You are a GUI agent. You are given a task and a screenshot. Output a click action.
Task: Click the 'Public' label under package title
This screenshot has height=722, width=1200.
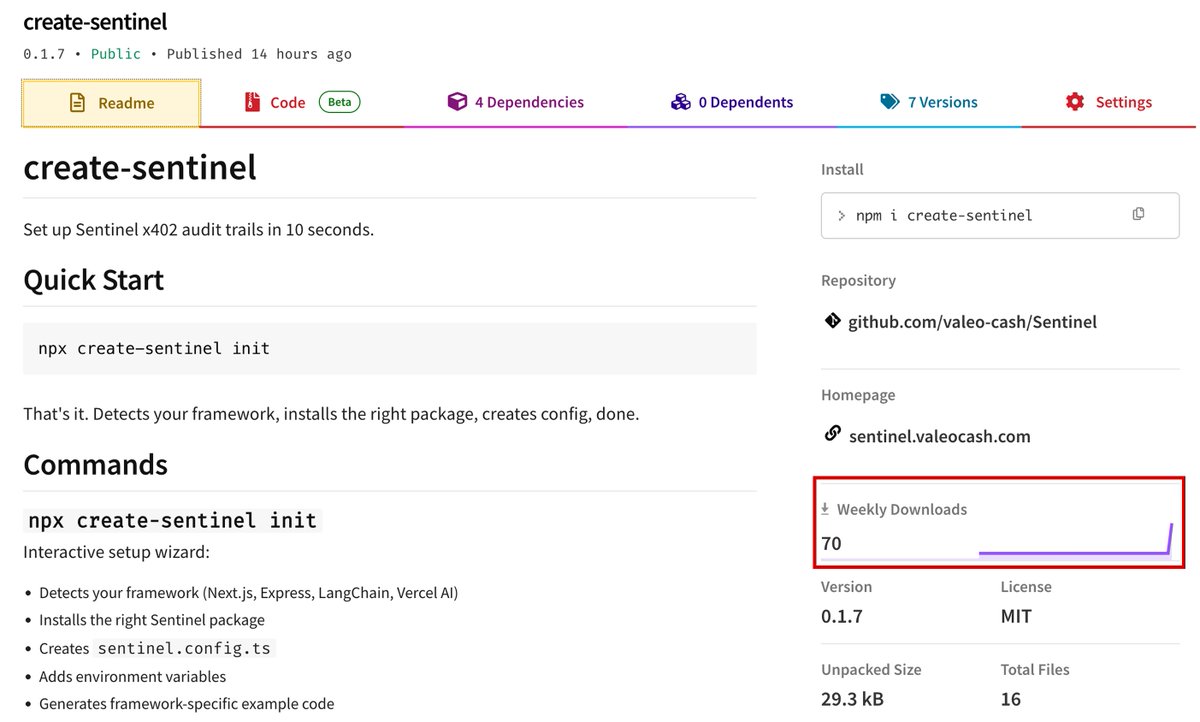tap(116, 54)
